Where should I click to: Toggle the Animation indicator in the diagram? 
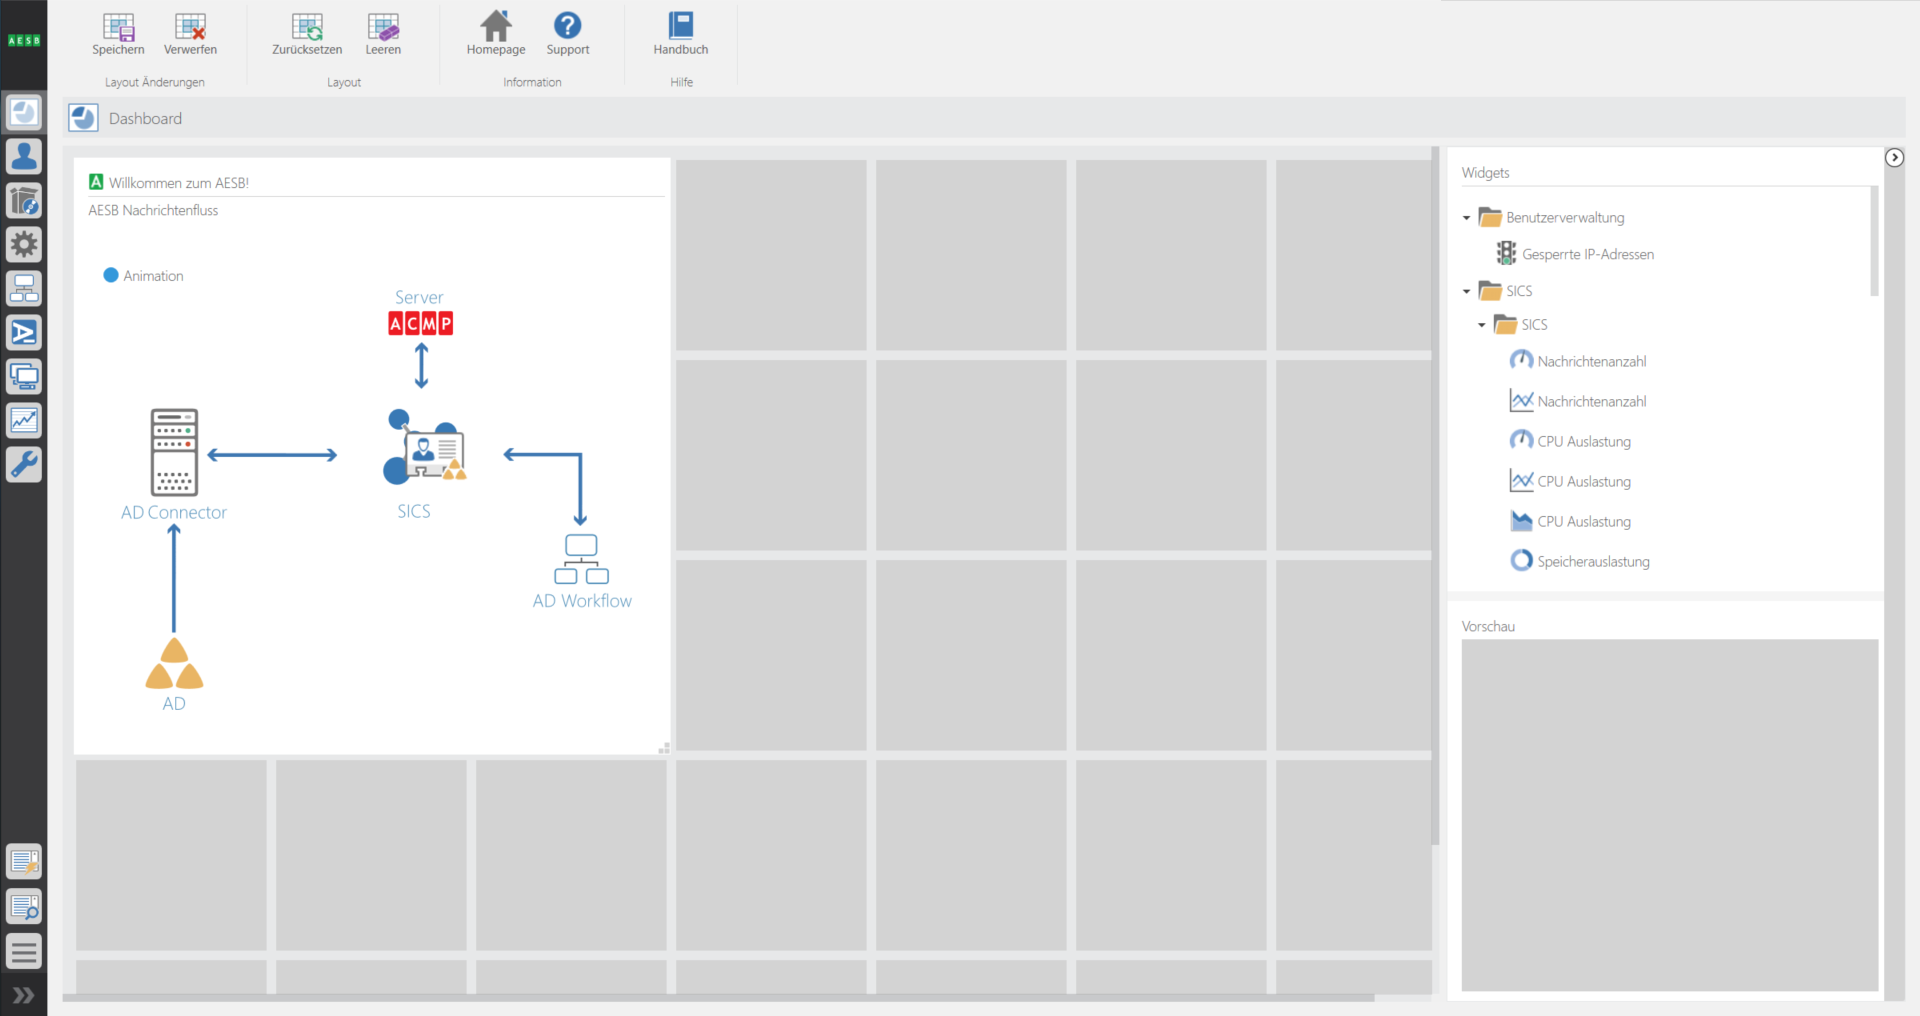tap(110, 275)
